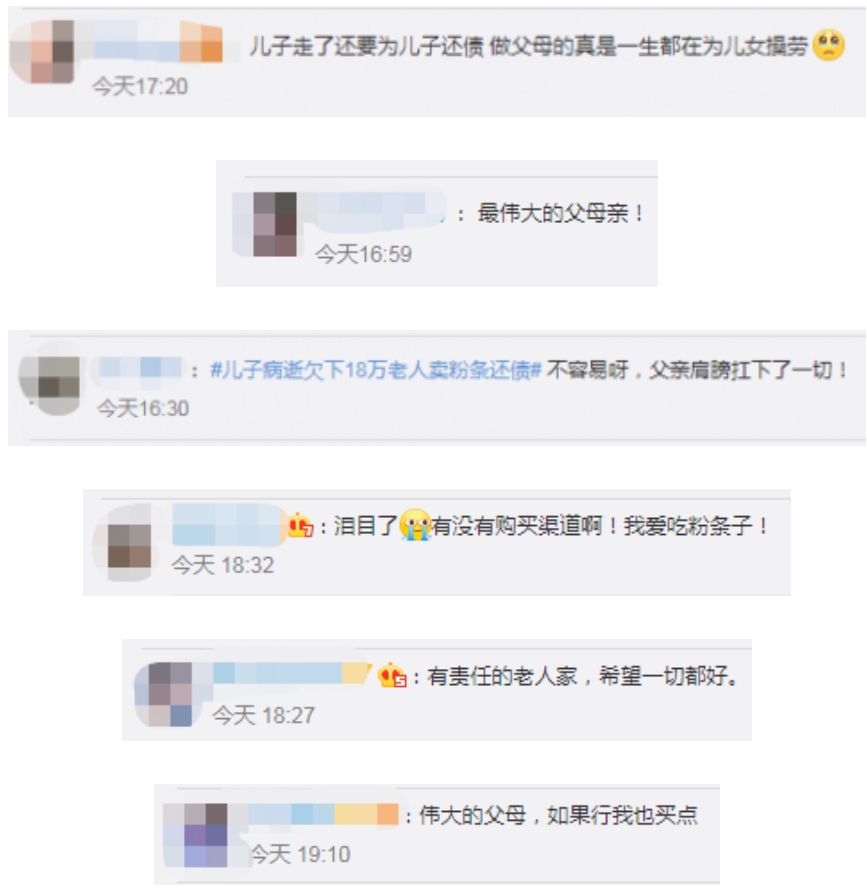The width and height of the screenshot is (867, 894).
Task: Click the crown level-5 badge icon
Action: click(x=392, y=676)
